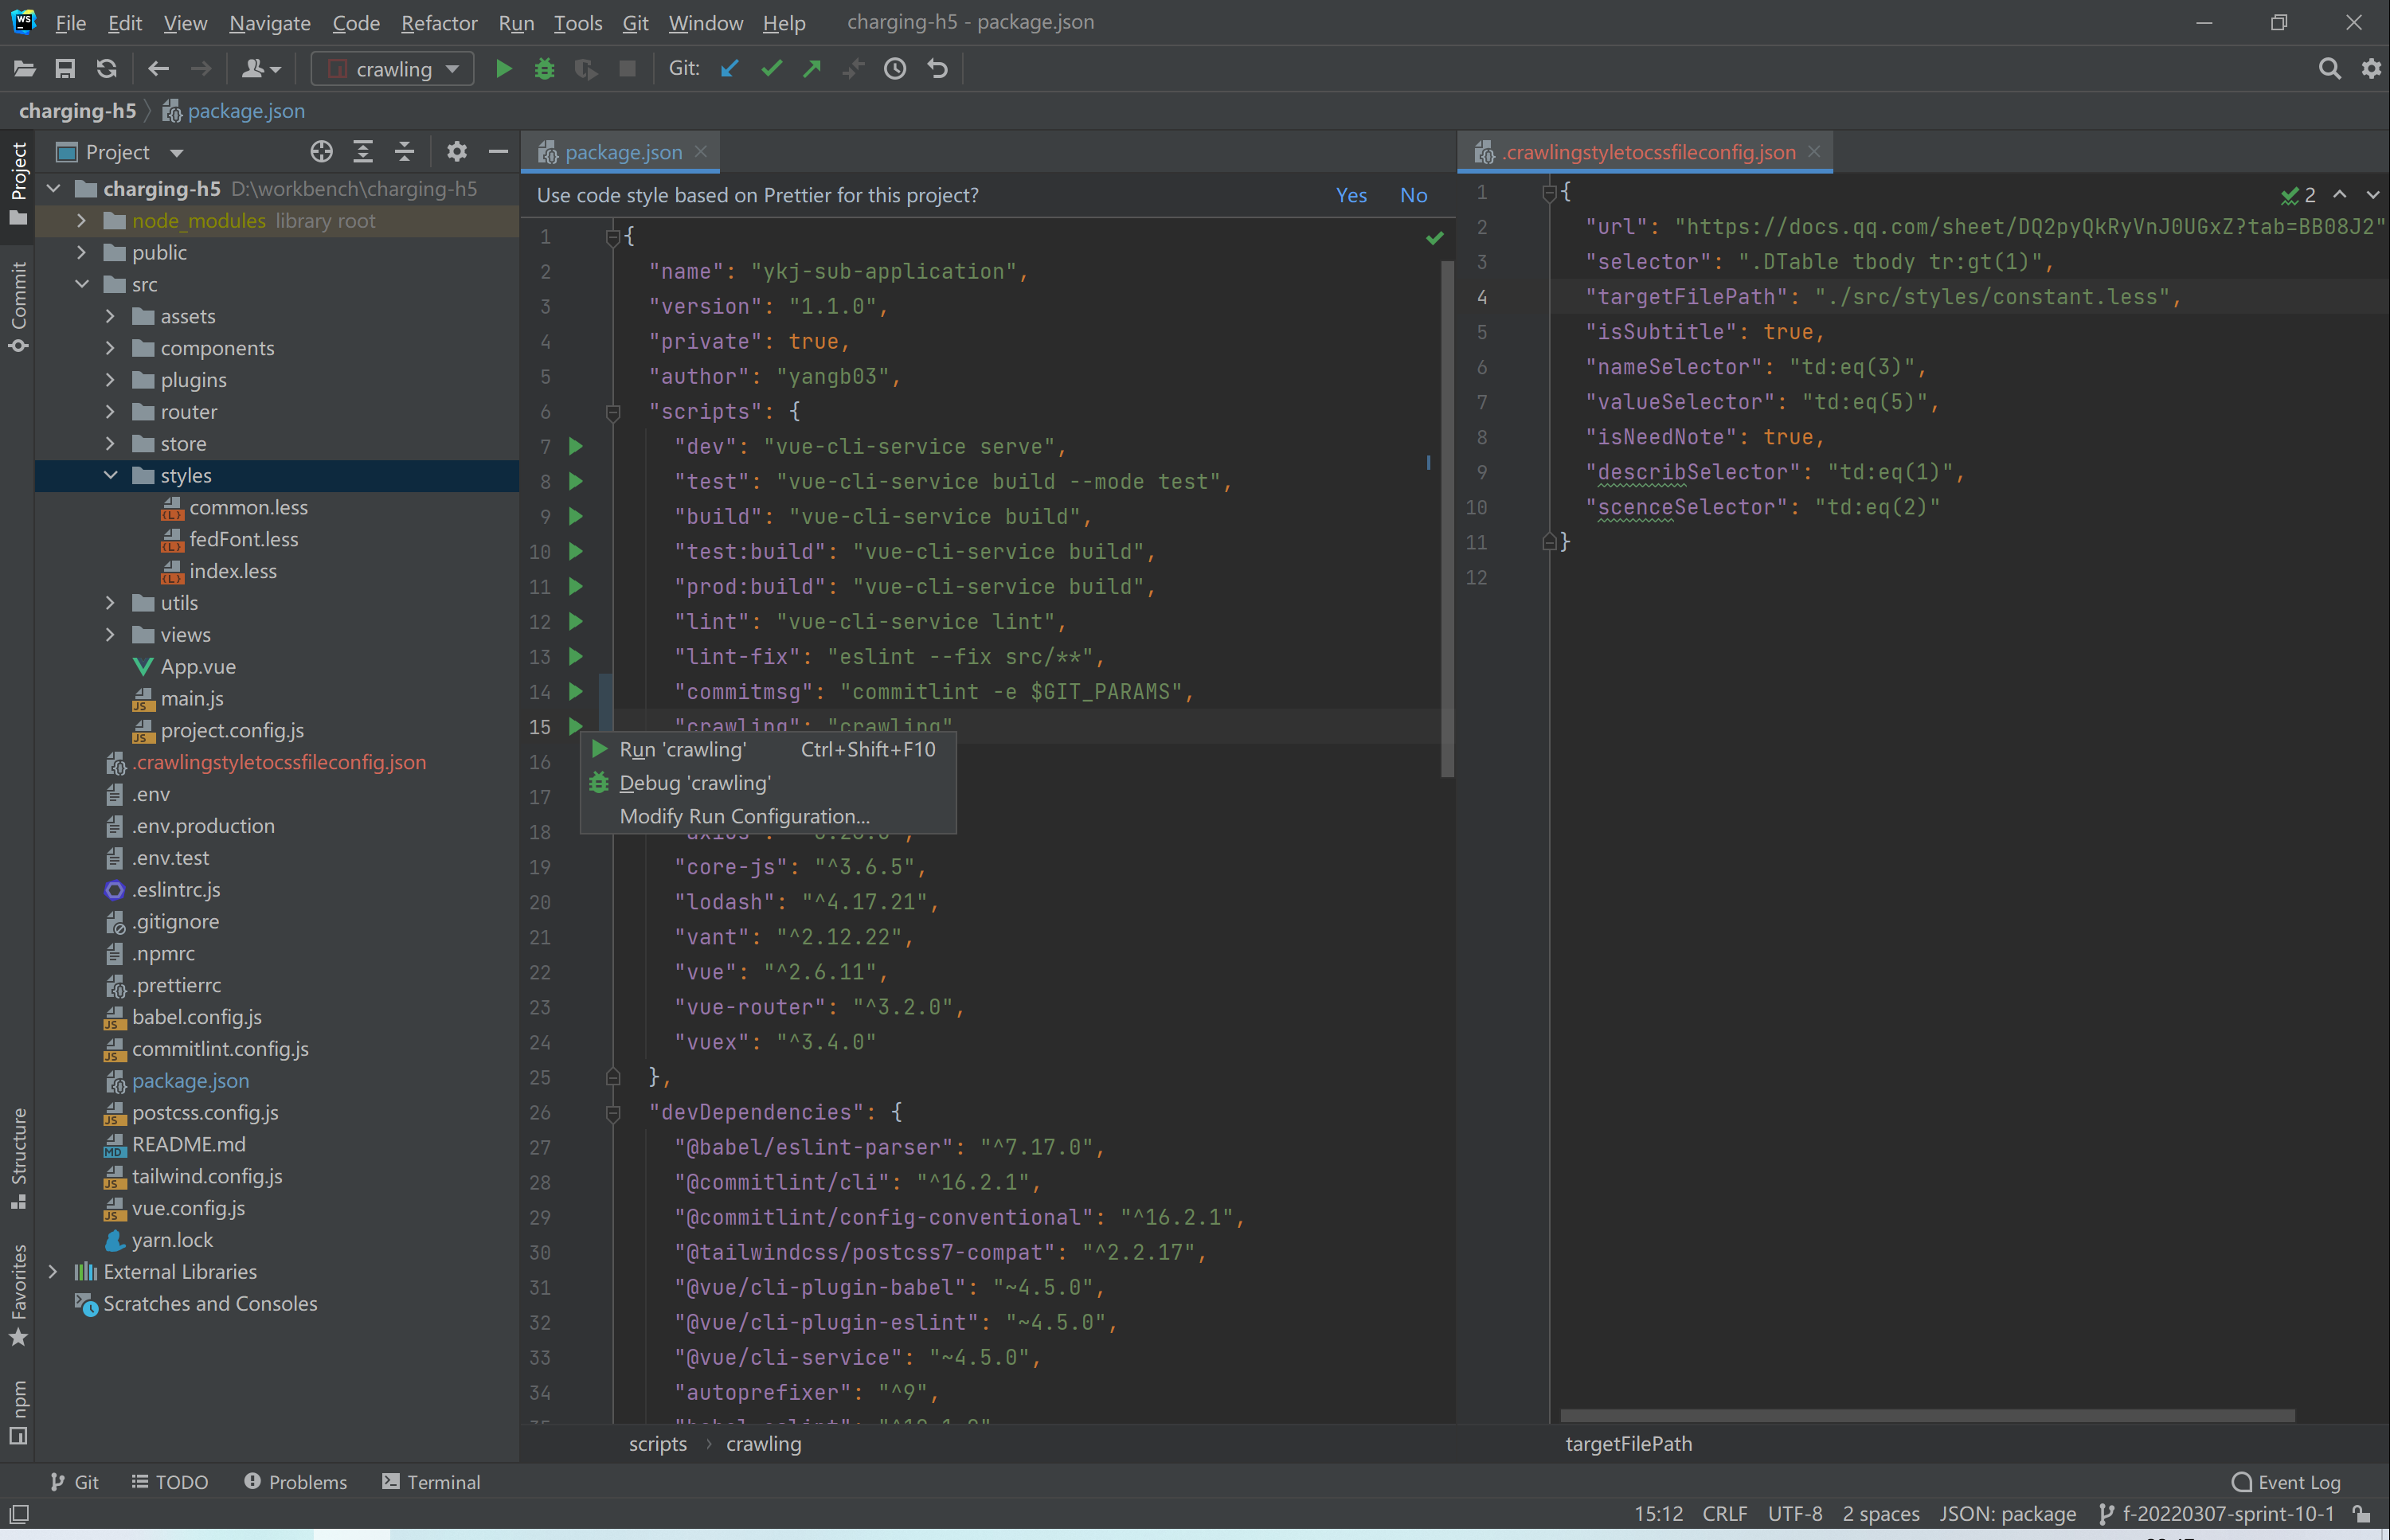Click the Git Commit checkmark icon
Screen dimensions: 2390x1540
(771, 69)
